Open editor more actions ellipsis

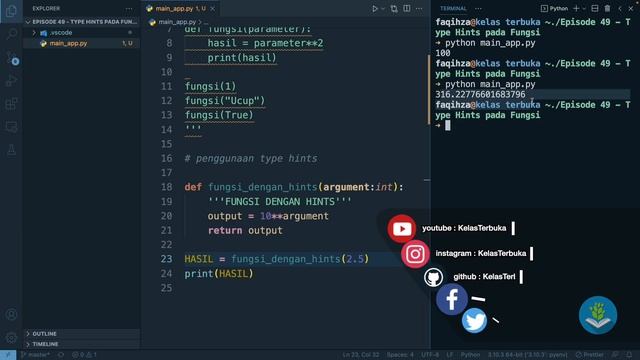419,9
